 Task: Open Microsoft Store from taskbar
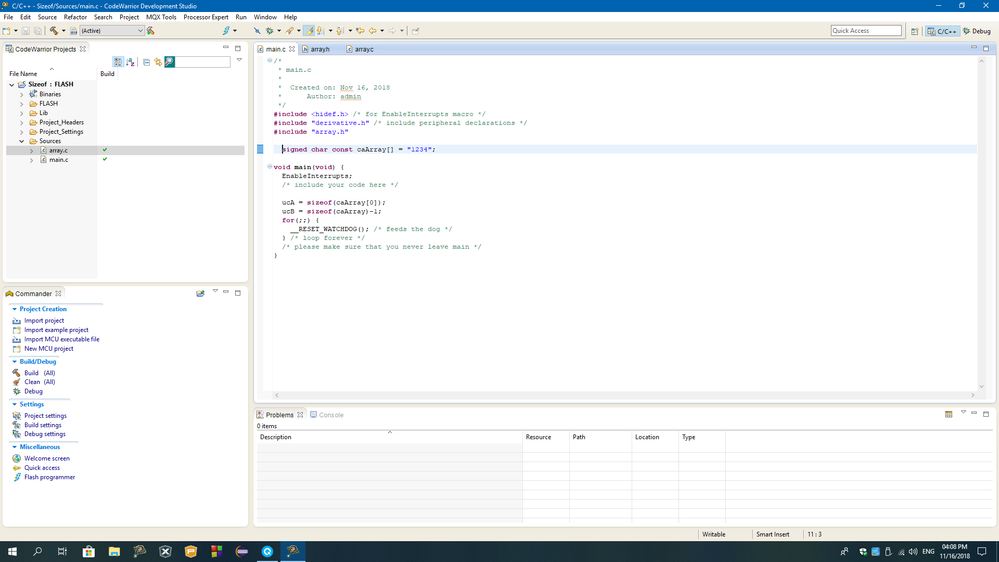(89, 551)
